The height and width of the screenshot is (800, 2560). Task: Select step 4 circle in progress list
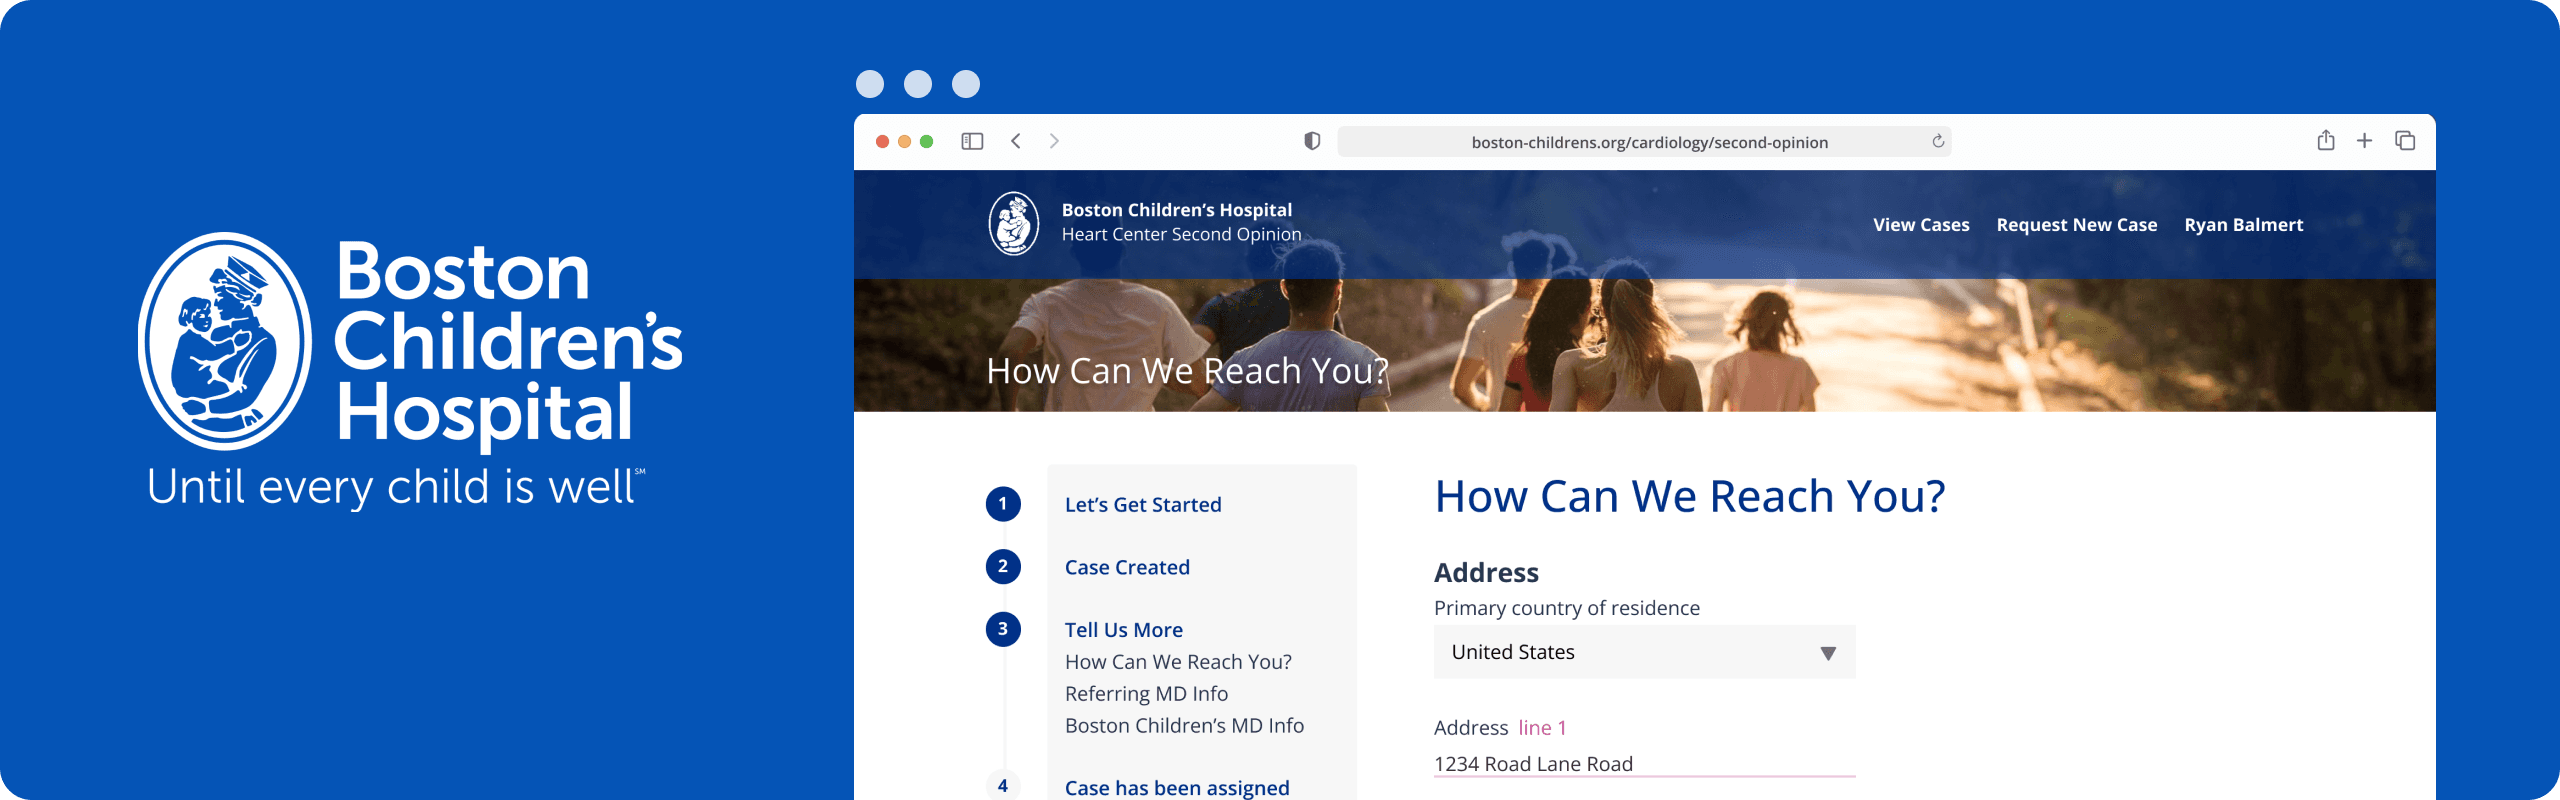click(x=1003, y=786)
